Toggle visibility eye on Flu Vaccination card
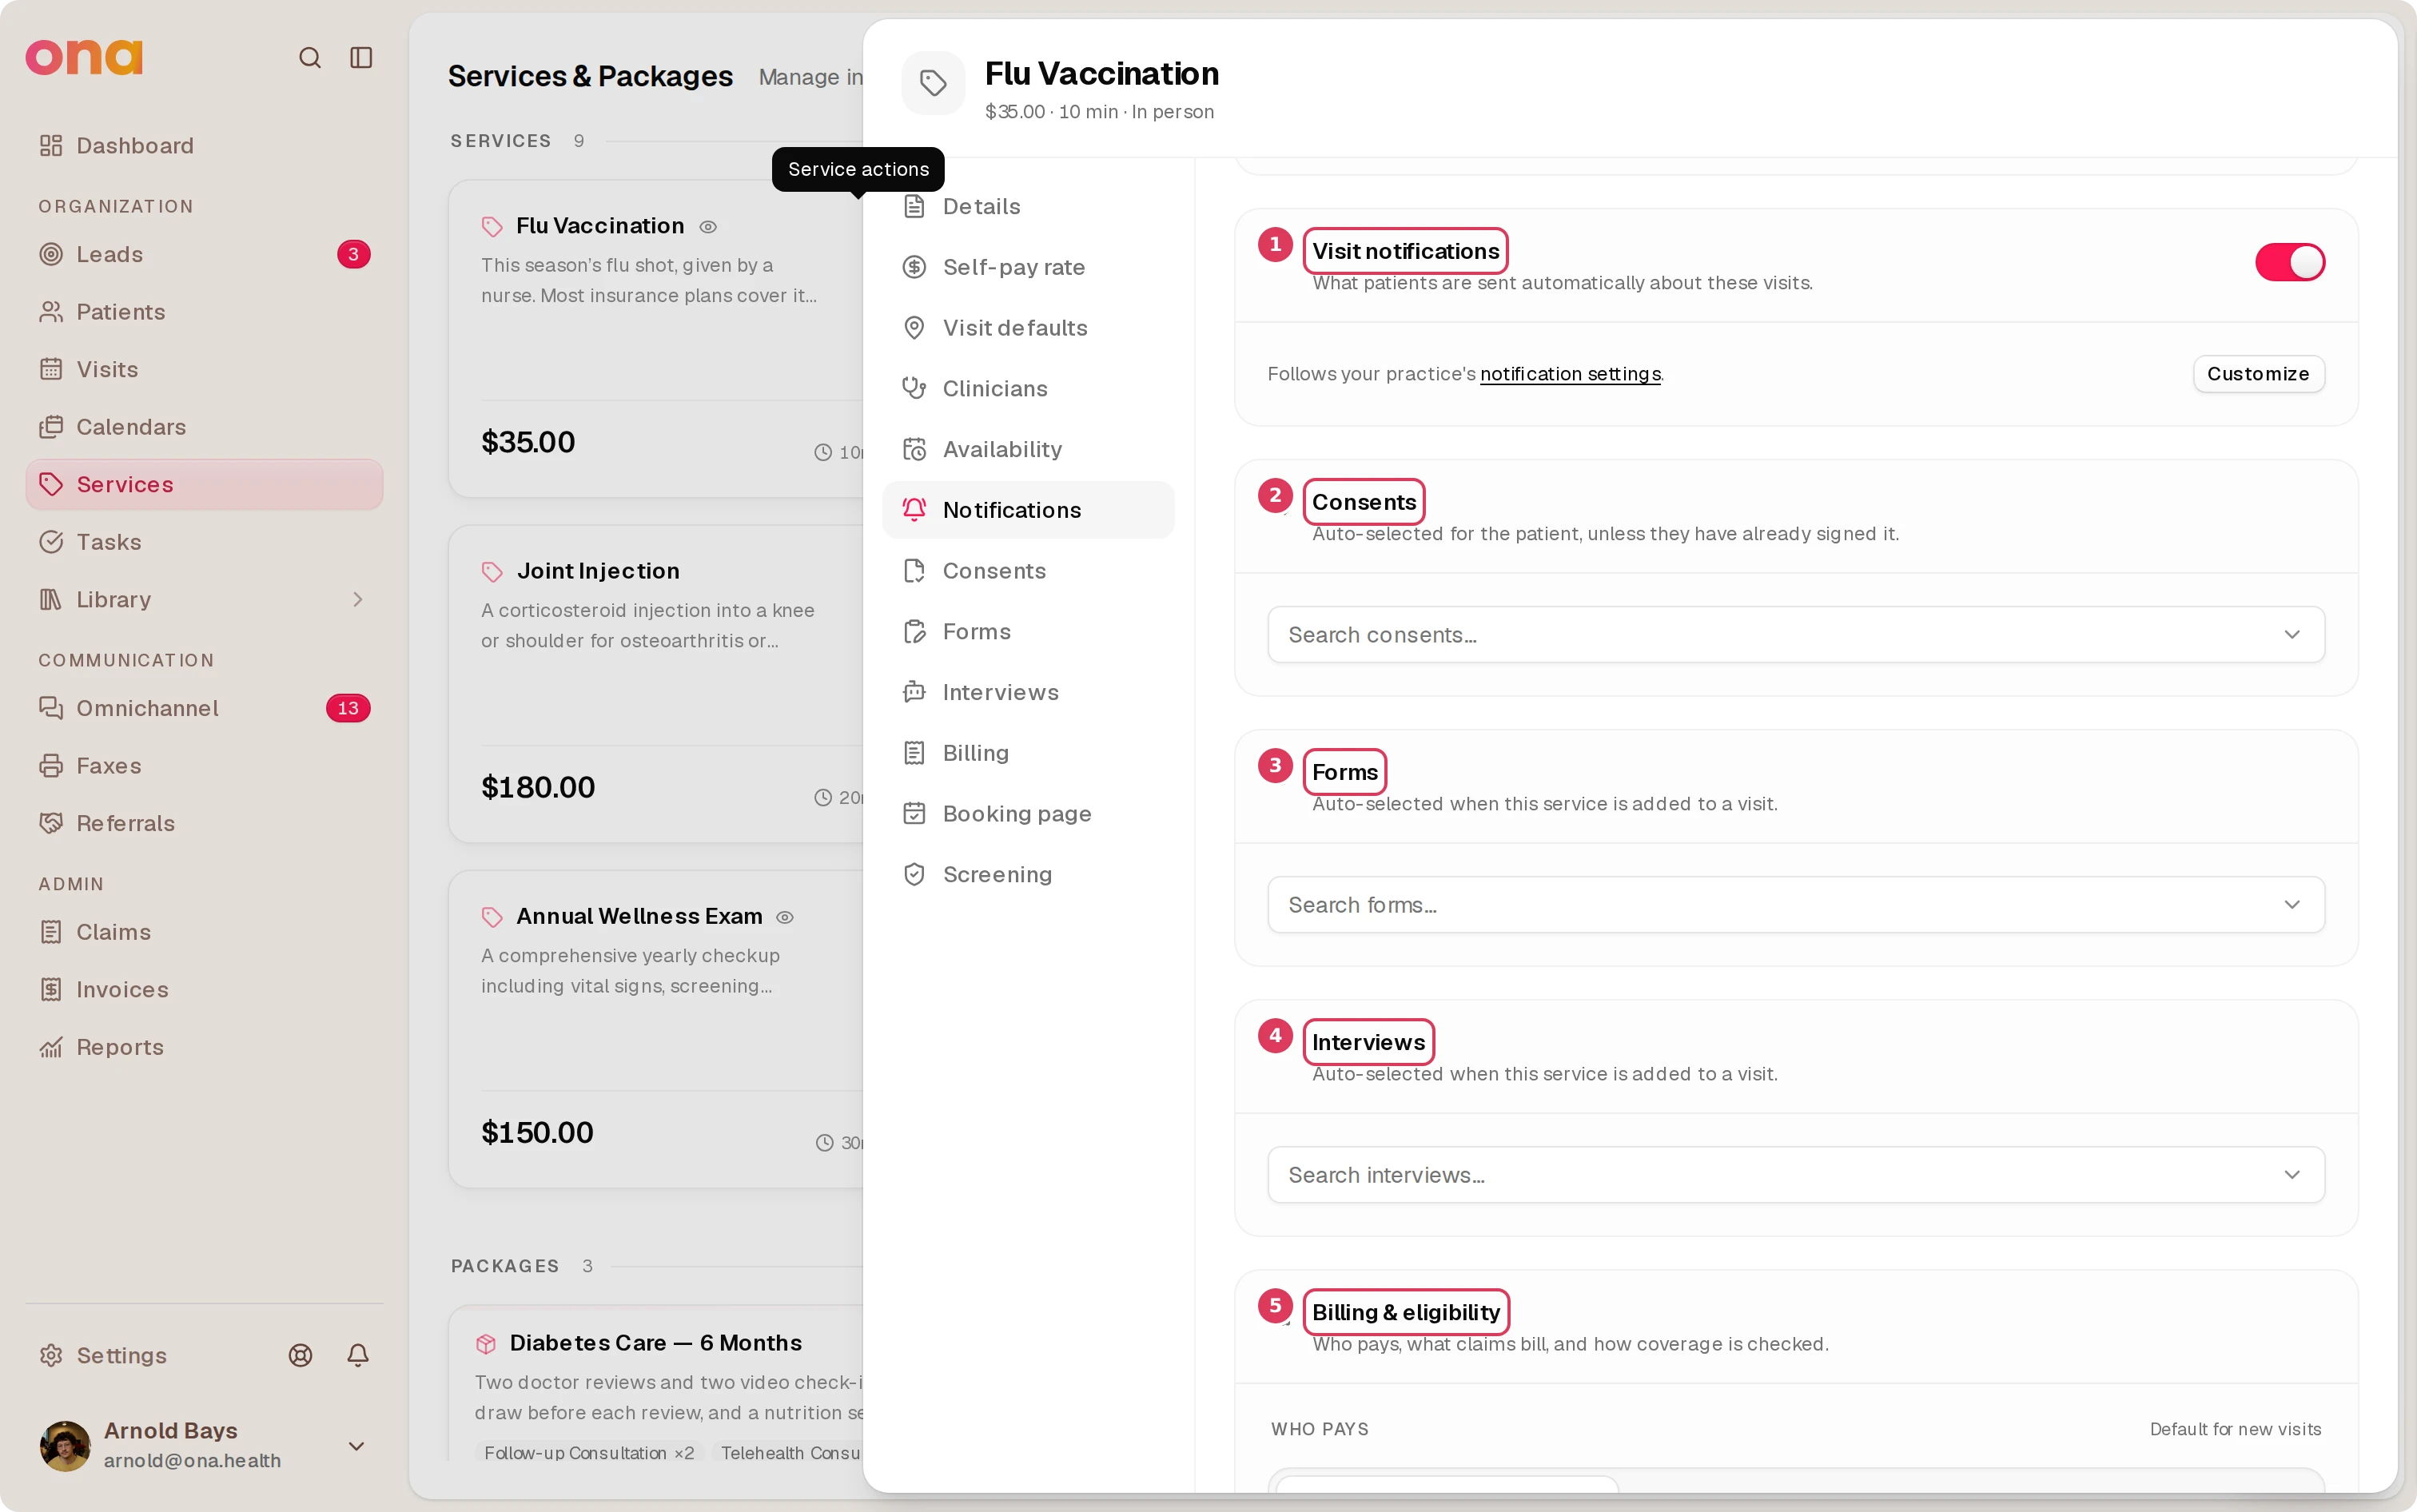Viewport: 2417px width, 1512px height. [x=708, y=227]
